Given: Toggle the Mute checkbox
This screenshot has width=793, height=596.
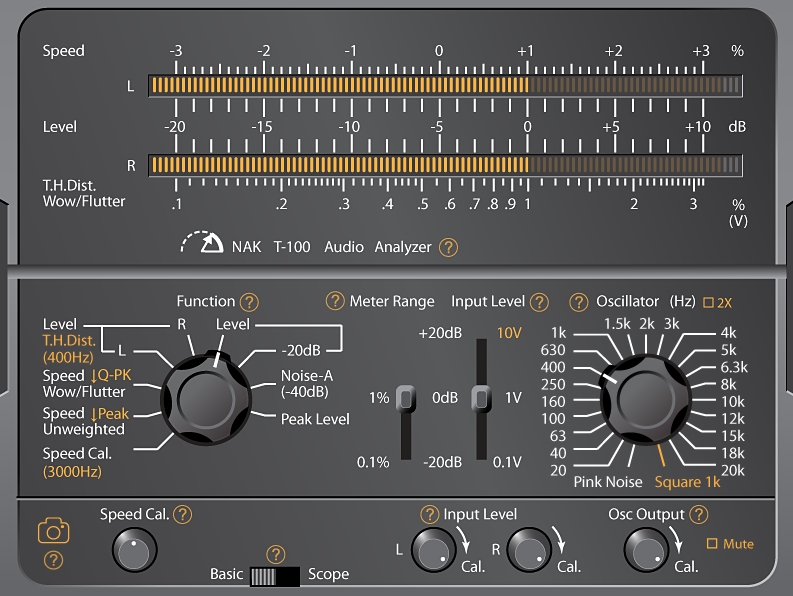Looking at the screenshot, I should [712, 544].
